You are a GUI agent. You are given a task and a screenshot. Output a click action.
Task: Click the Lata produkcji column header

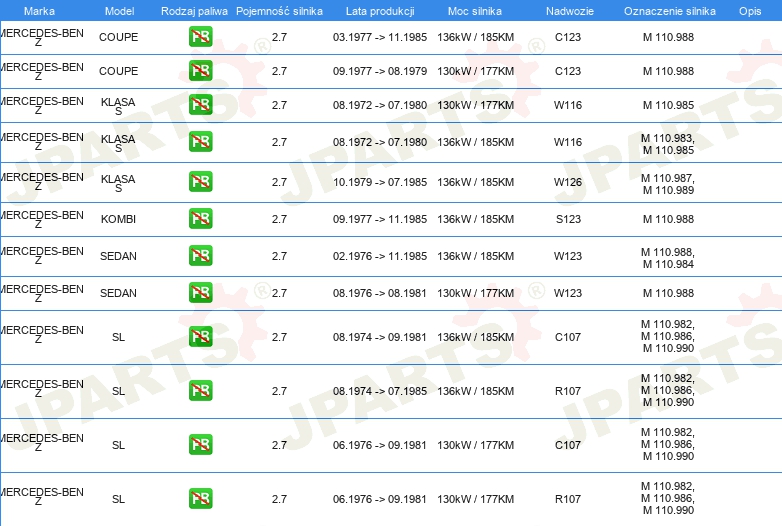tap(380, 11)
